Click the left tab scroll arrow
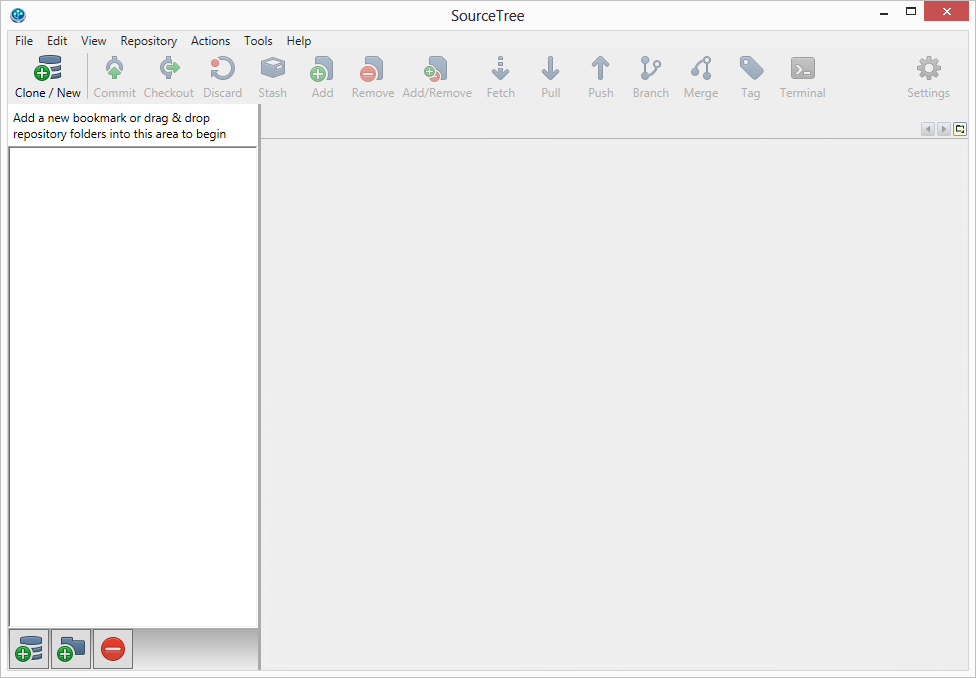Viewport: 976px width, 678px height. (928, 129)
